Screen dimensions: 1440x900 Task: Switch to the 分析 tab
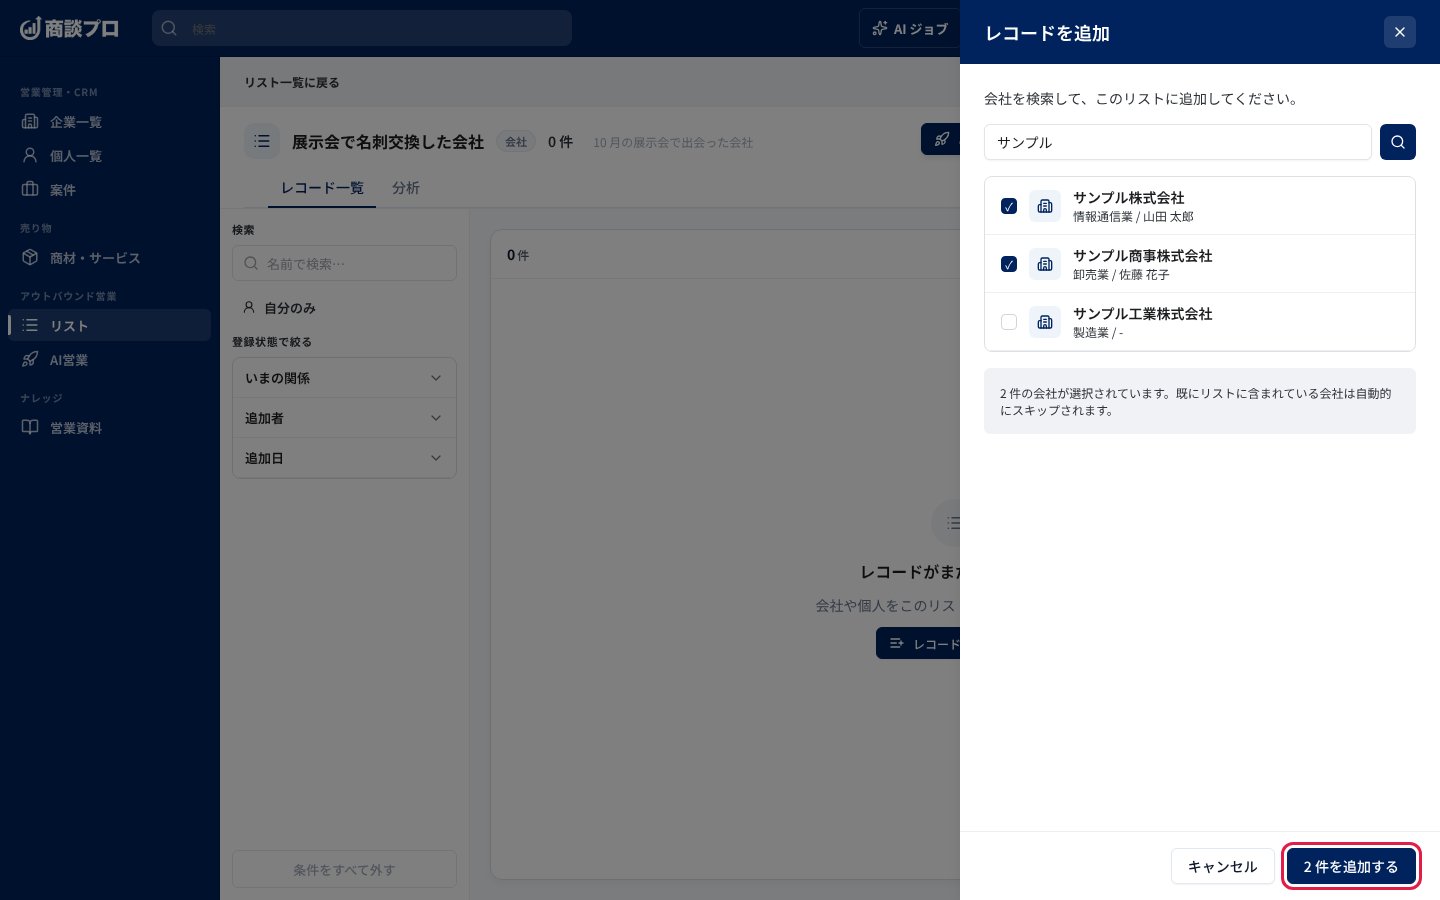pos(406,188)
